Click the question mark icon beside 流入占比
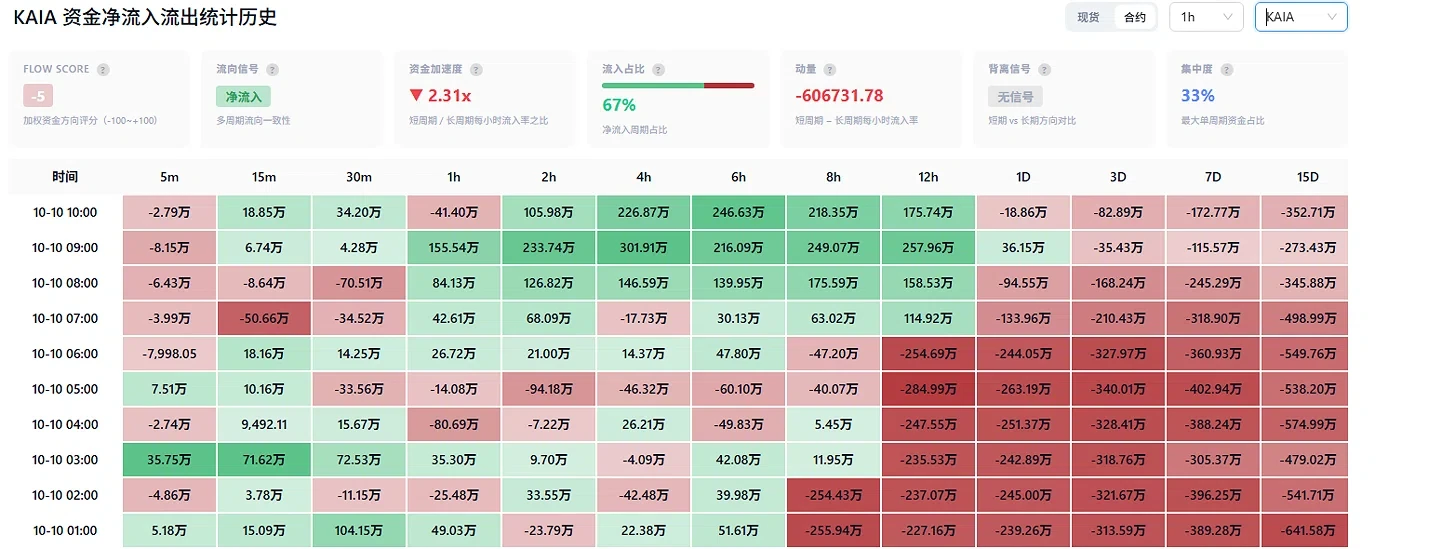The height and width of the screenshot is (549, 1455). click(657, 70)
